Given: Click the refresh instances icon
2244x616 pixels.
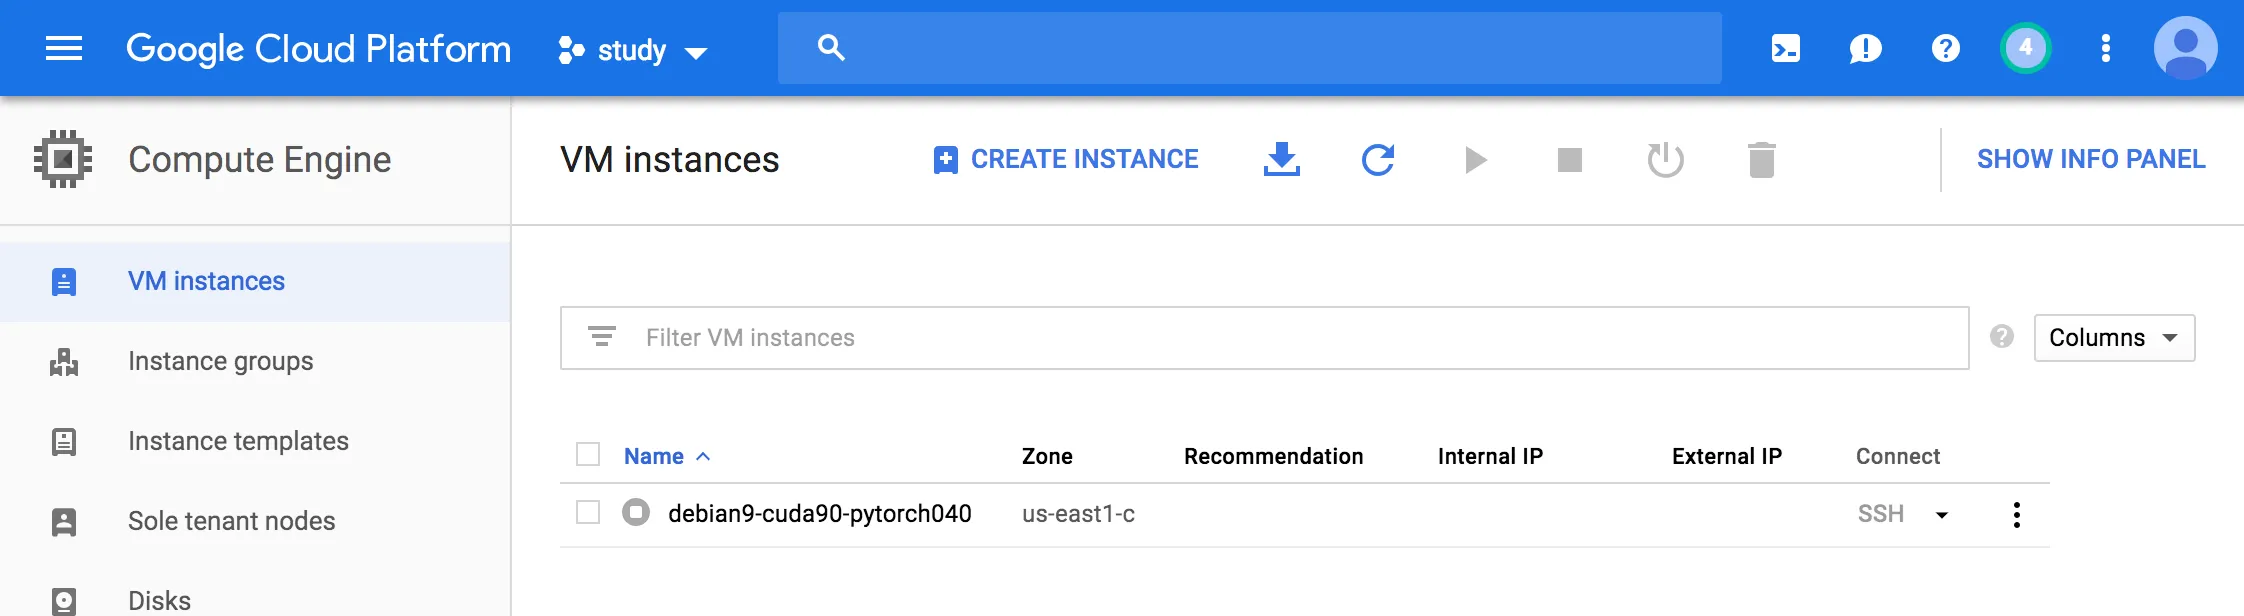Looking at the screenshot, I should [x=1378, y=159].
